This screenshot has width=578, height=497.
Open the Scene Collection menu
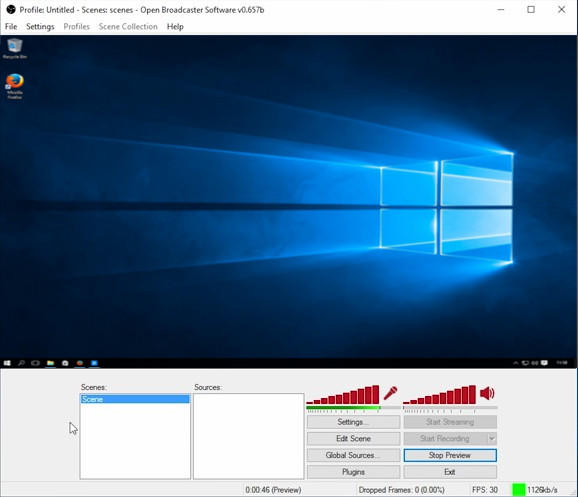point(128,27)
